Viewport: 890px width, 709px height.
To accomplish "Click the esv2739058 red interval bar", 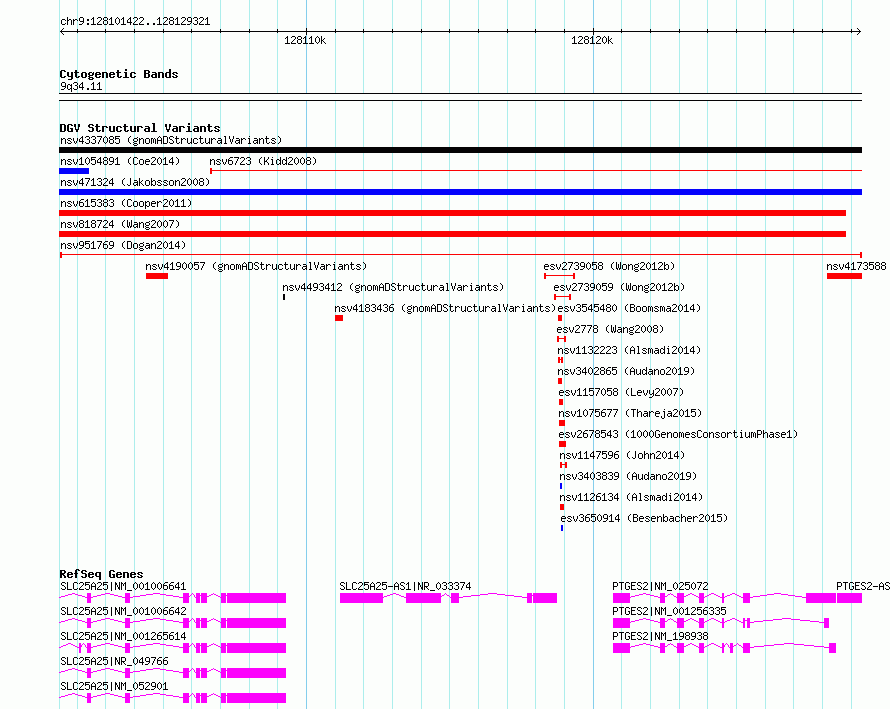I will (x=559, y=276).
